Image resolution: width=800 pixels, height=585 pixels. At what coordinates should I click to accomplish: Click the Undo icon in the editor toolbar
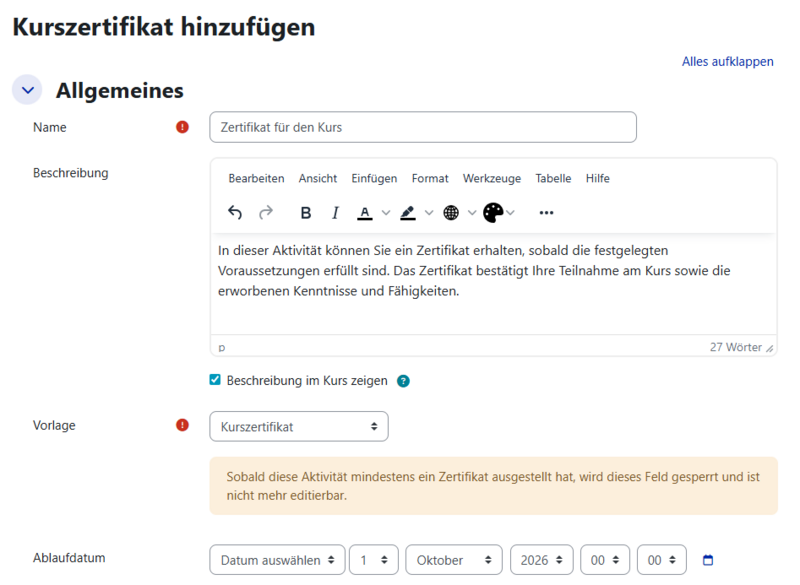coord(235,212)
